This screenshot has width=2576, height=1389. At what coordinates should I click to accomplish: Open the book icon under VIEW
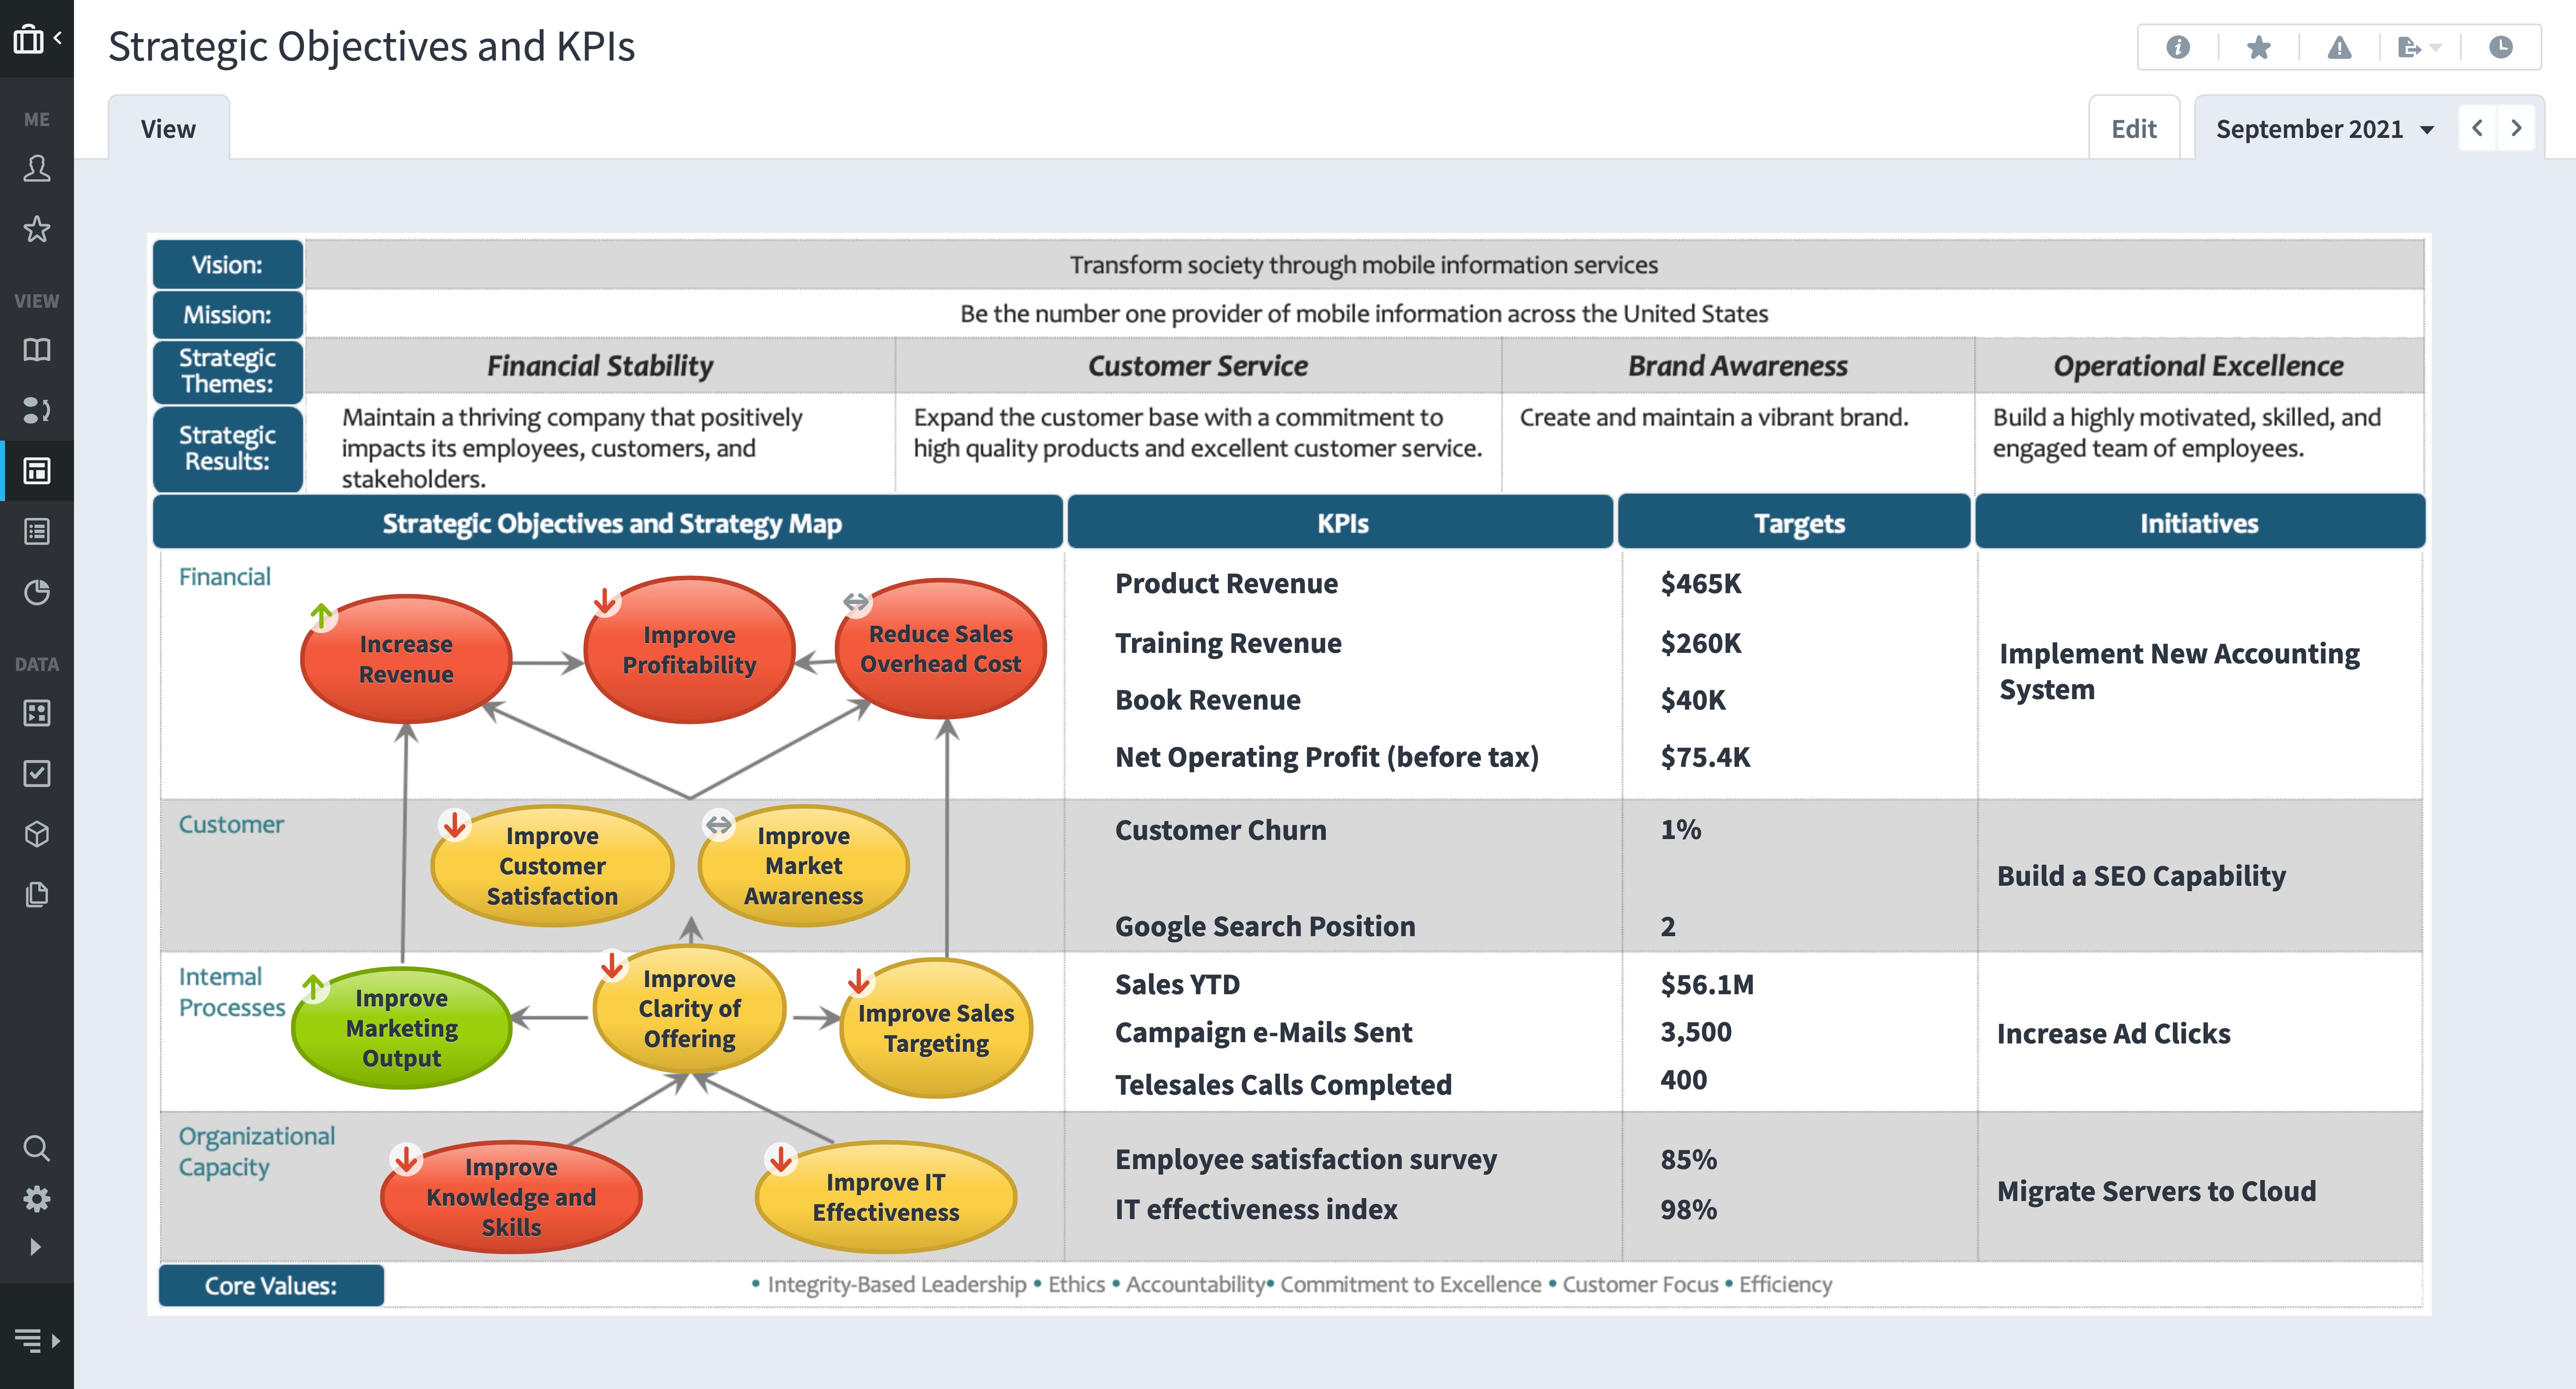tap(37, 350)
